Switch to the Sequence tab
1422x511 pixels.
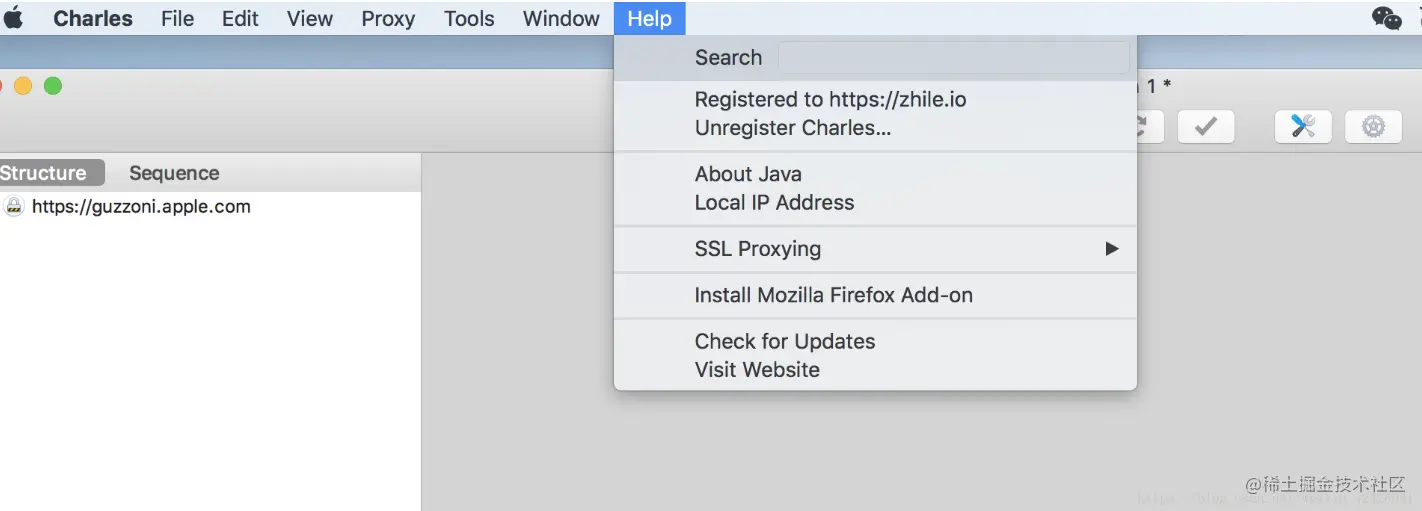click(174, 173)
